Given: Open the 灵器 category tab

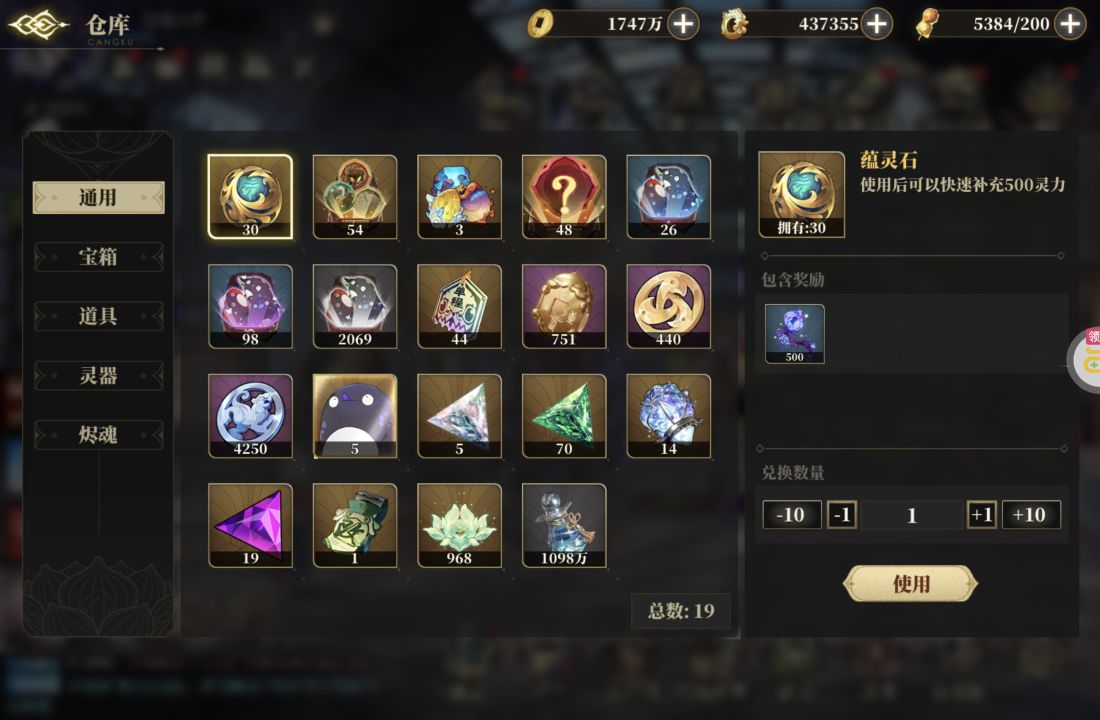Looking at the screenshot, I should [x=98, y=375].
